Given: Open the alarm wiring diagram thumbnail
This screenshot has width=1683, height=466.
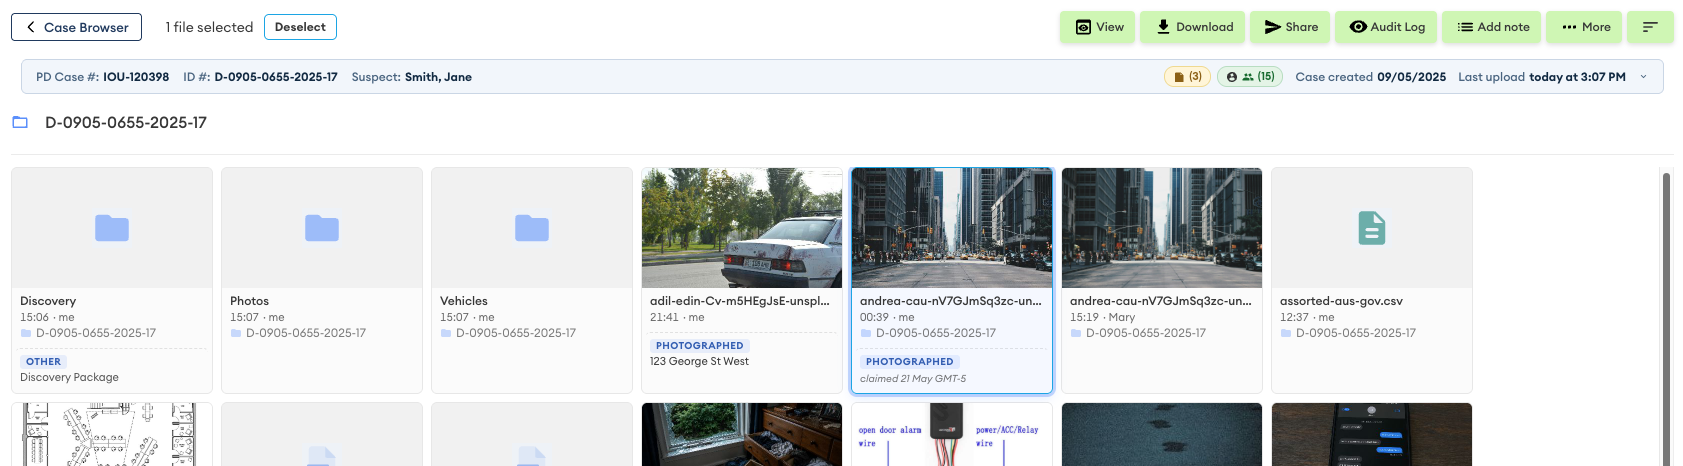Looking at the screenshot, I should coord(952,435).
